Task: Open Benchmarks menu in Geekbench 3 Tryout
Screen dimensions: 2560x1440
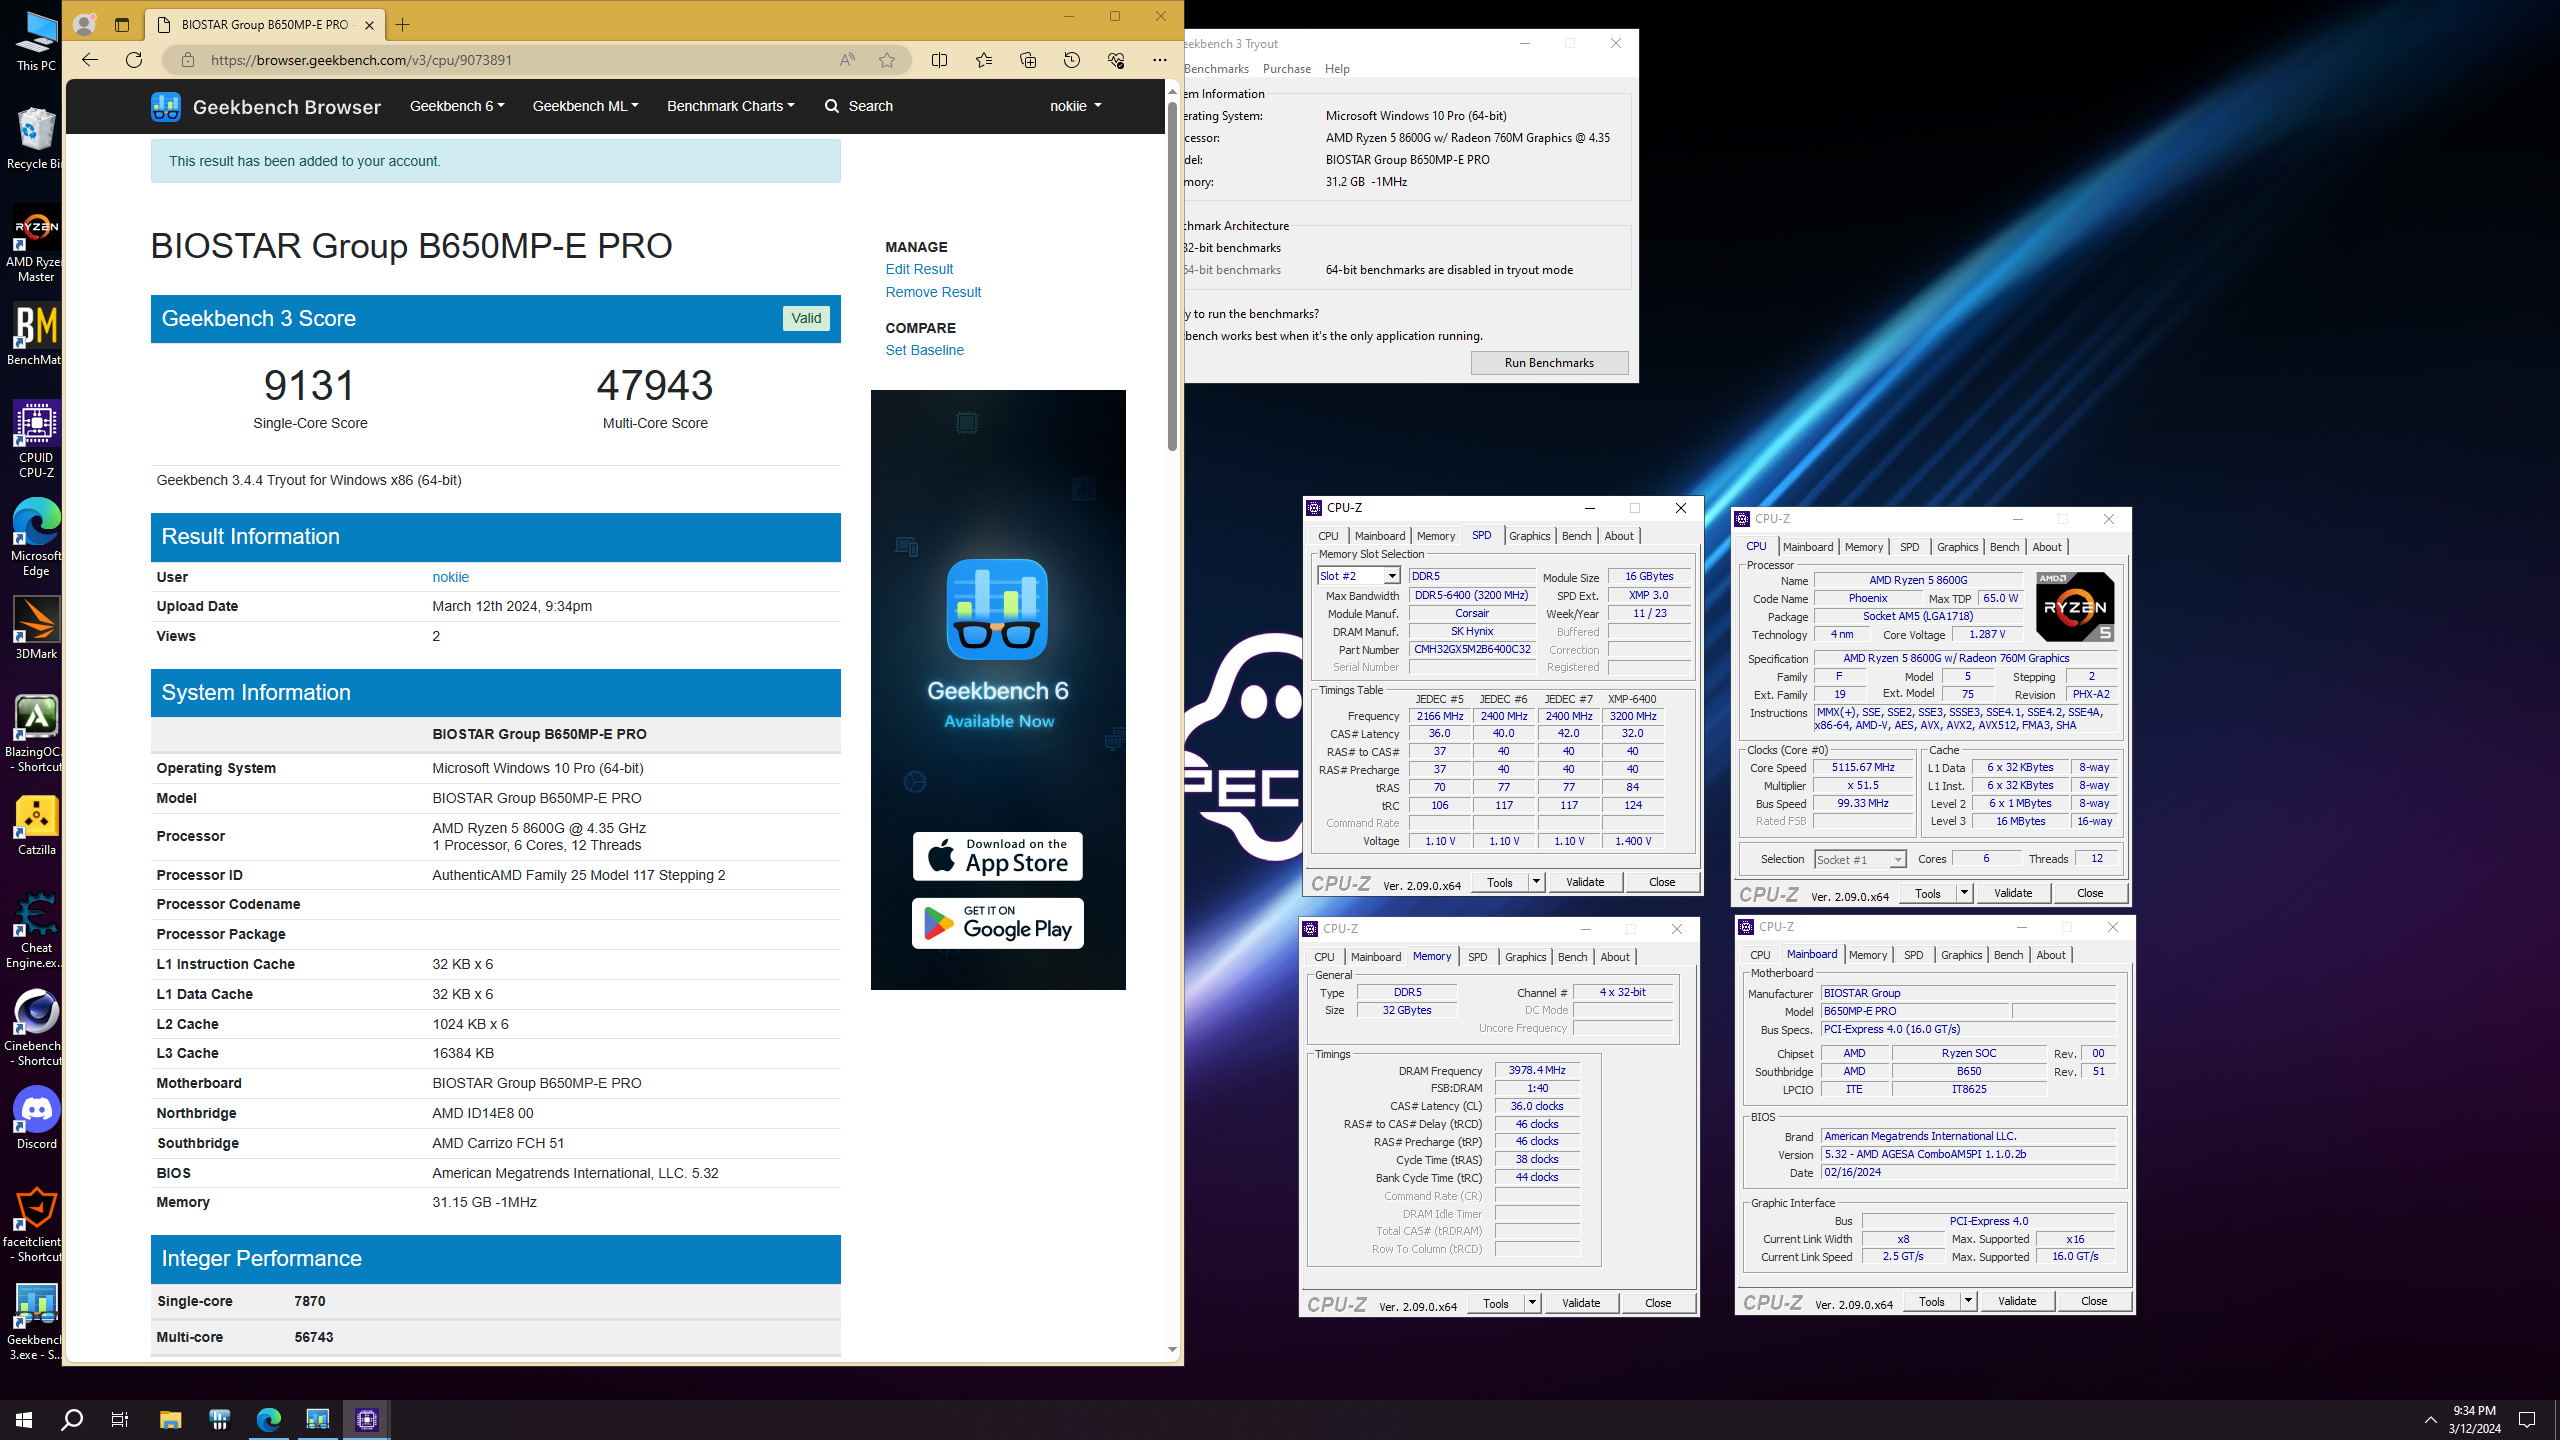Action: pos(1216,69)
